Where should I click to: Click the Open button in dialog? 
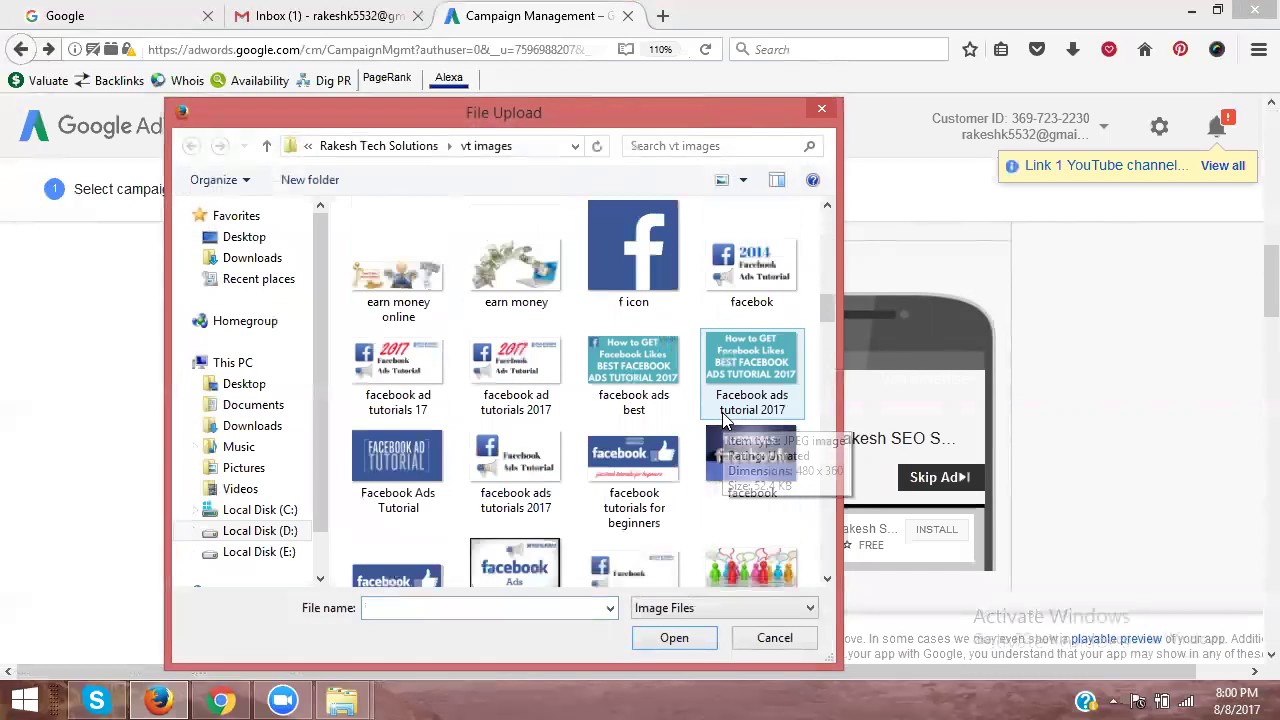coord(674,638)
